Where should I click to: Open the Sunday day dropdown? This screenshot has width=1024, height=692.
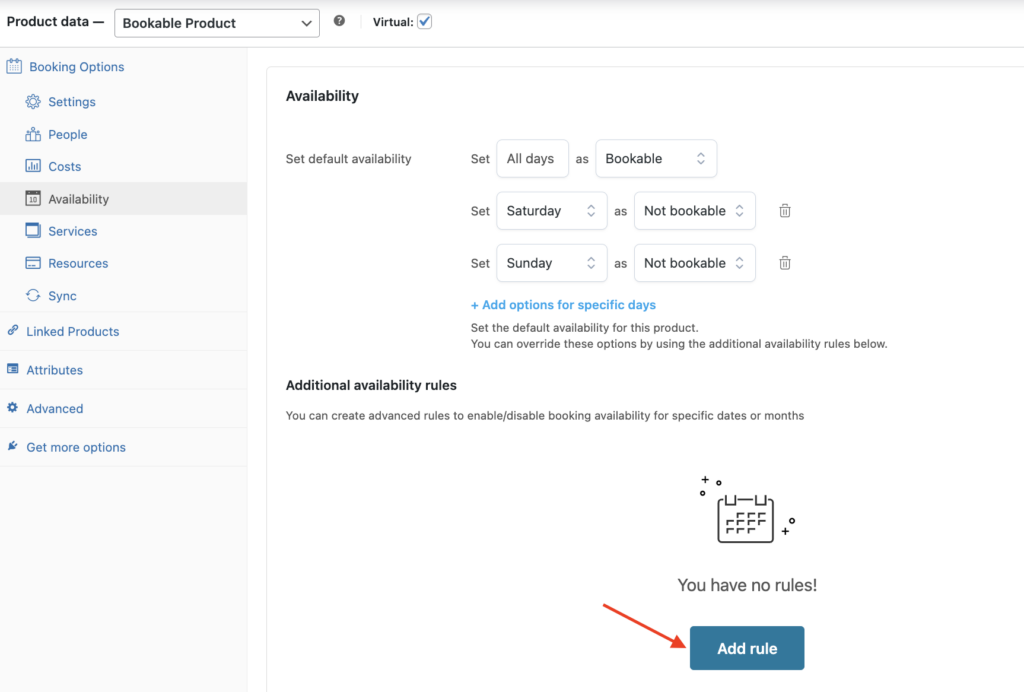pyautogui.click(x=552, y=263)
